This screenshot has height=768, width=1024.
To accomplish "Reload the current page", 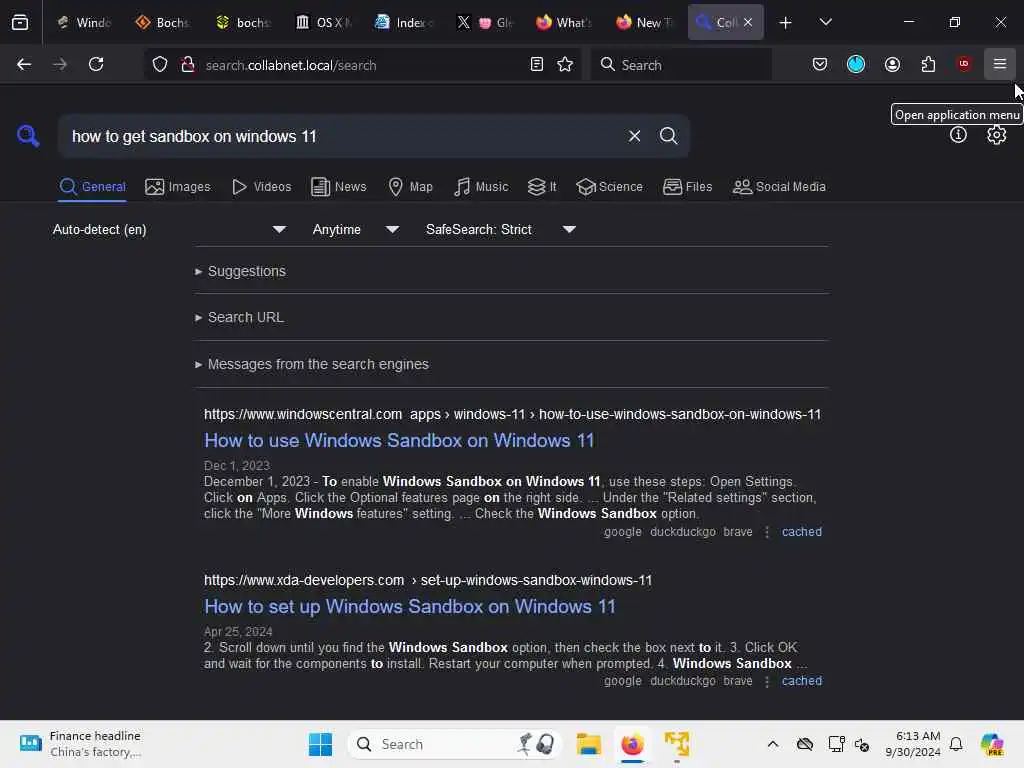I will [96, 64].
